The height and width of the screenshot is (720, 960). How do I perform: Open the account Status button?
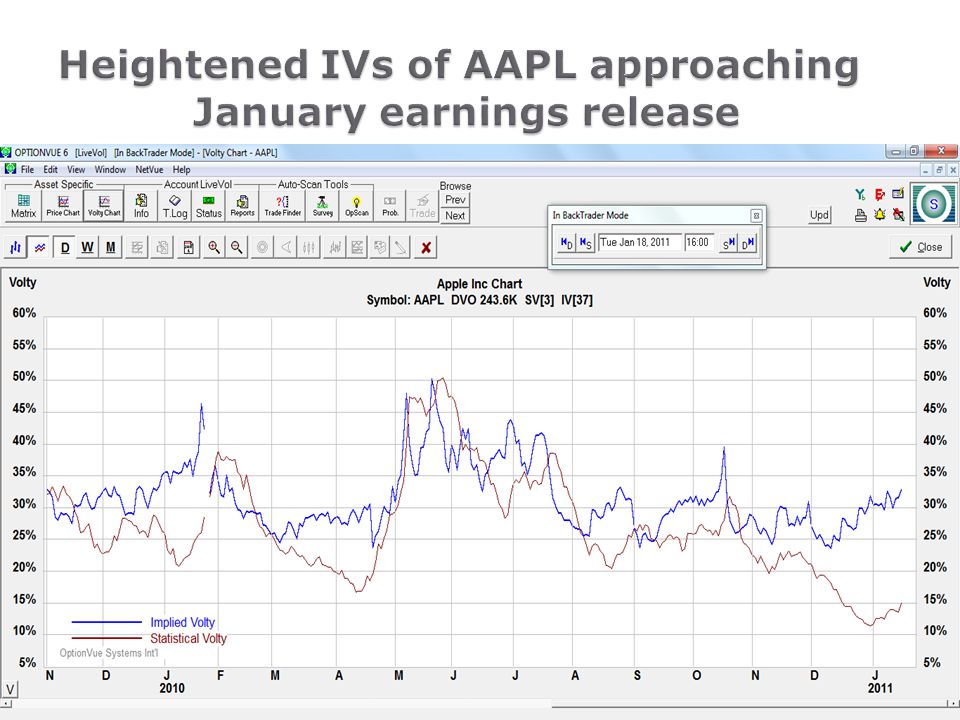[x=208, y=206]
